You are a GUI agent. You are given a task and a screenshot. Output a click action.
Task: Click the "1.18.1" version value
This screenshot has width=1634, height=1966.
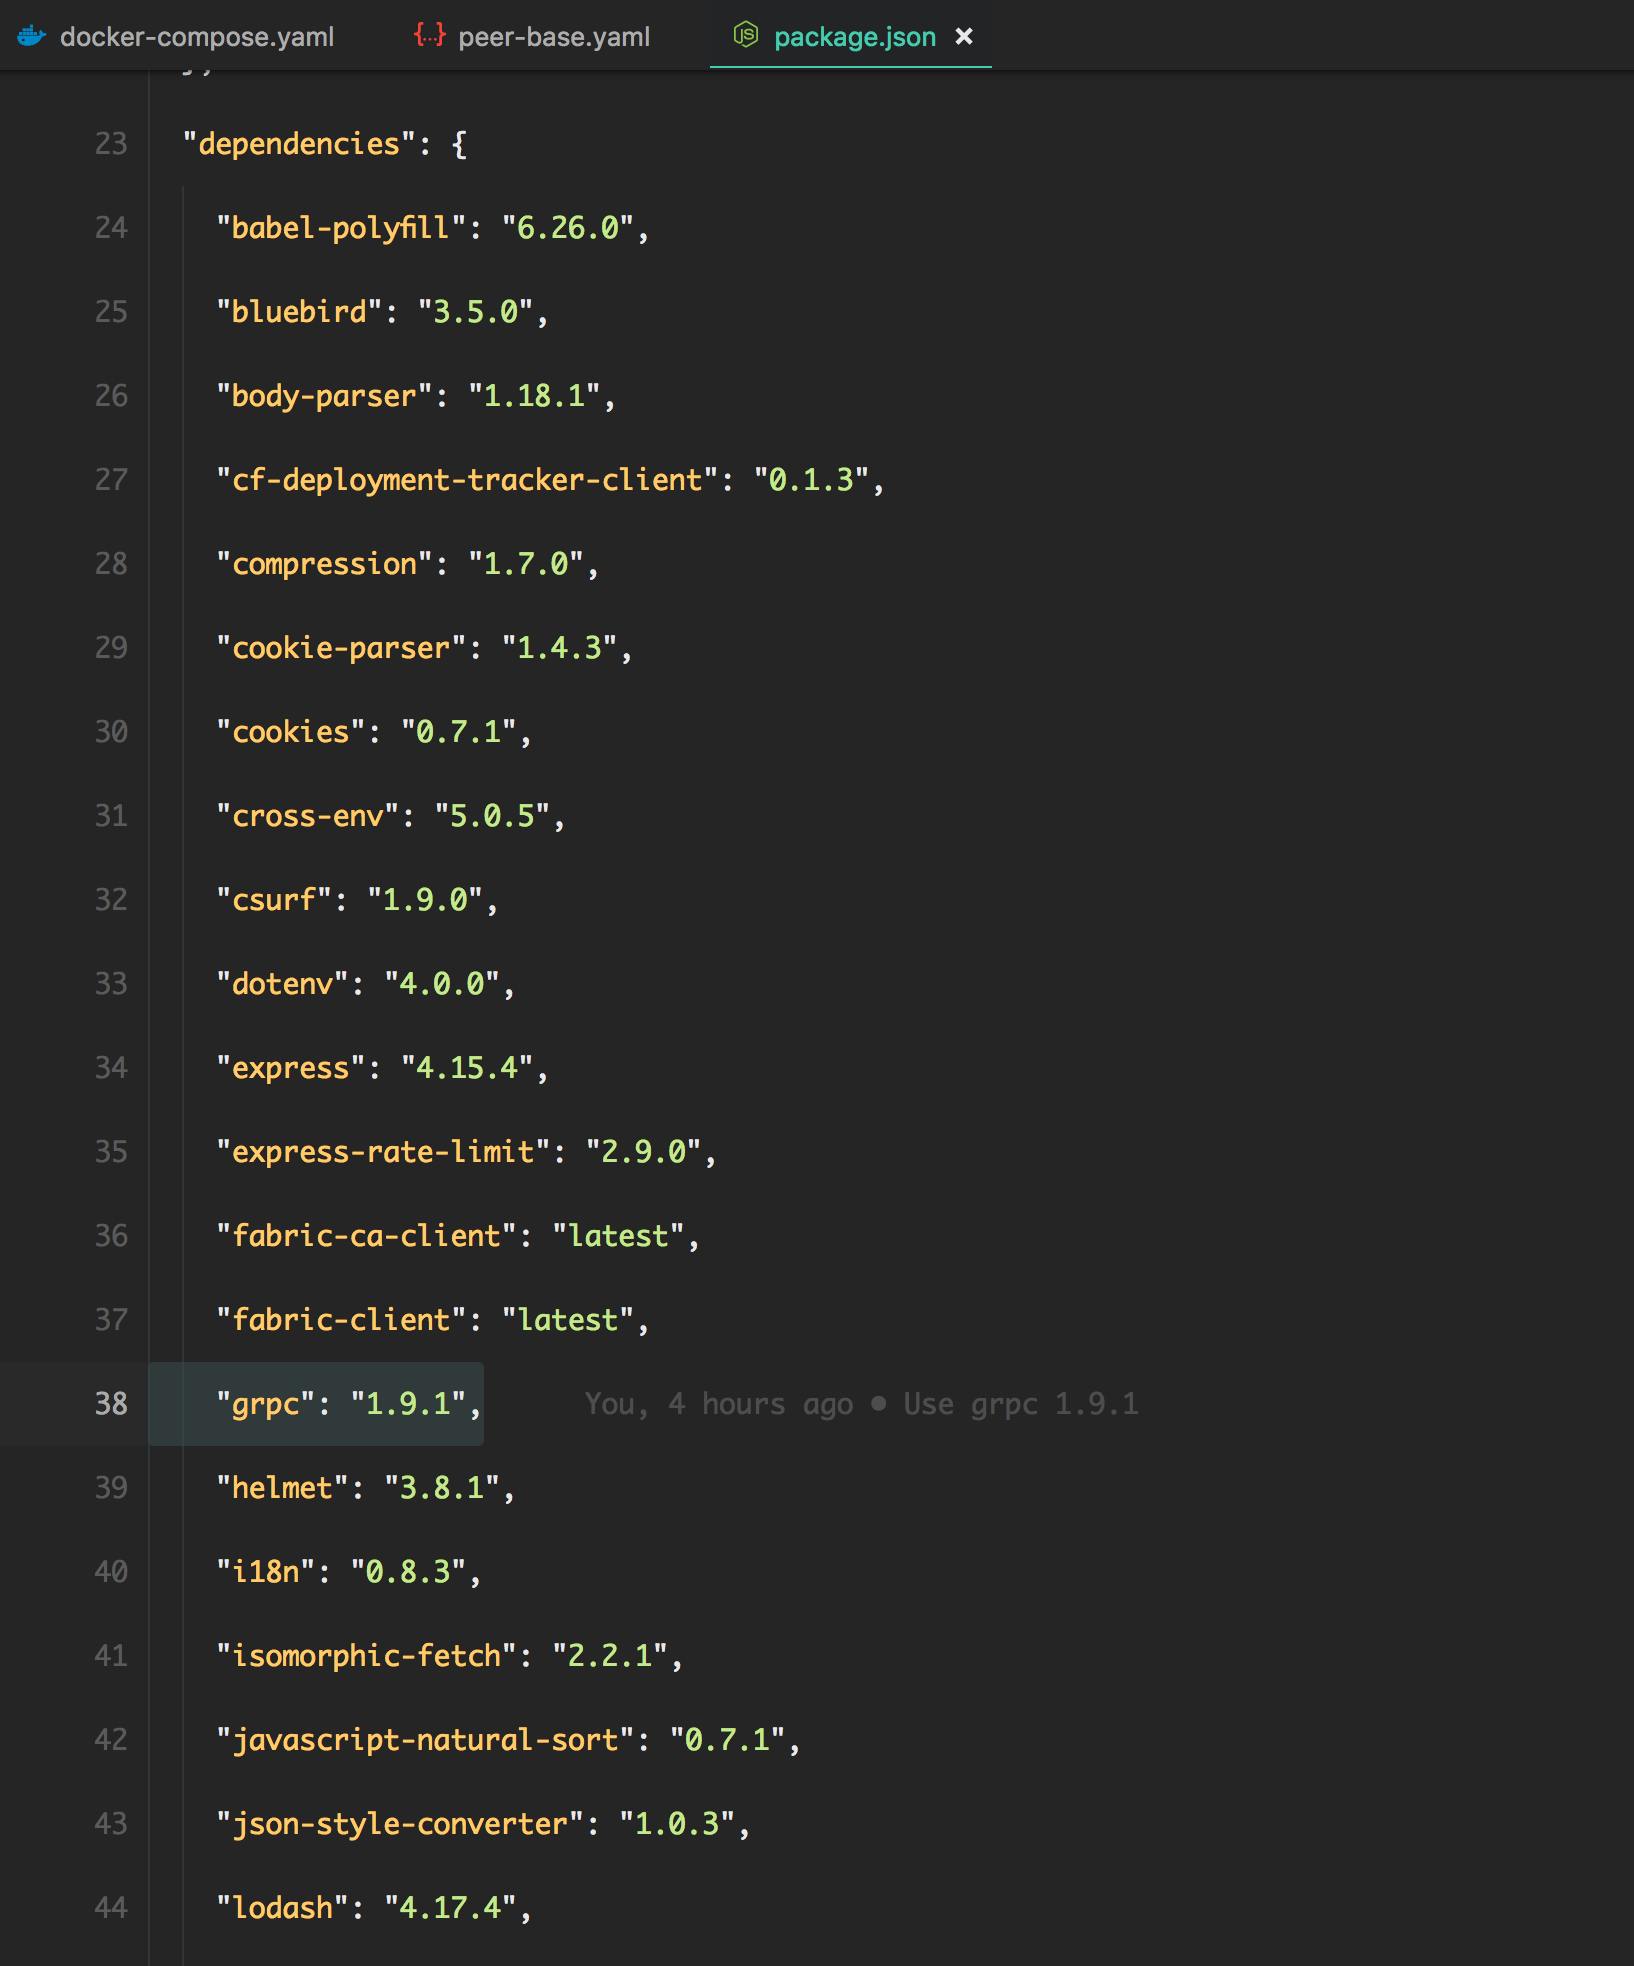point(535,396)
